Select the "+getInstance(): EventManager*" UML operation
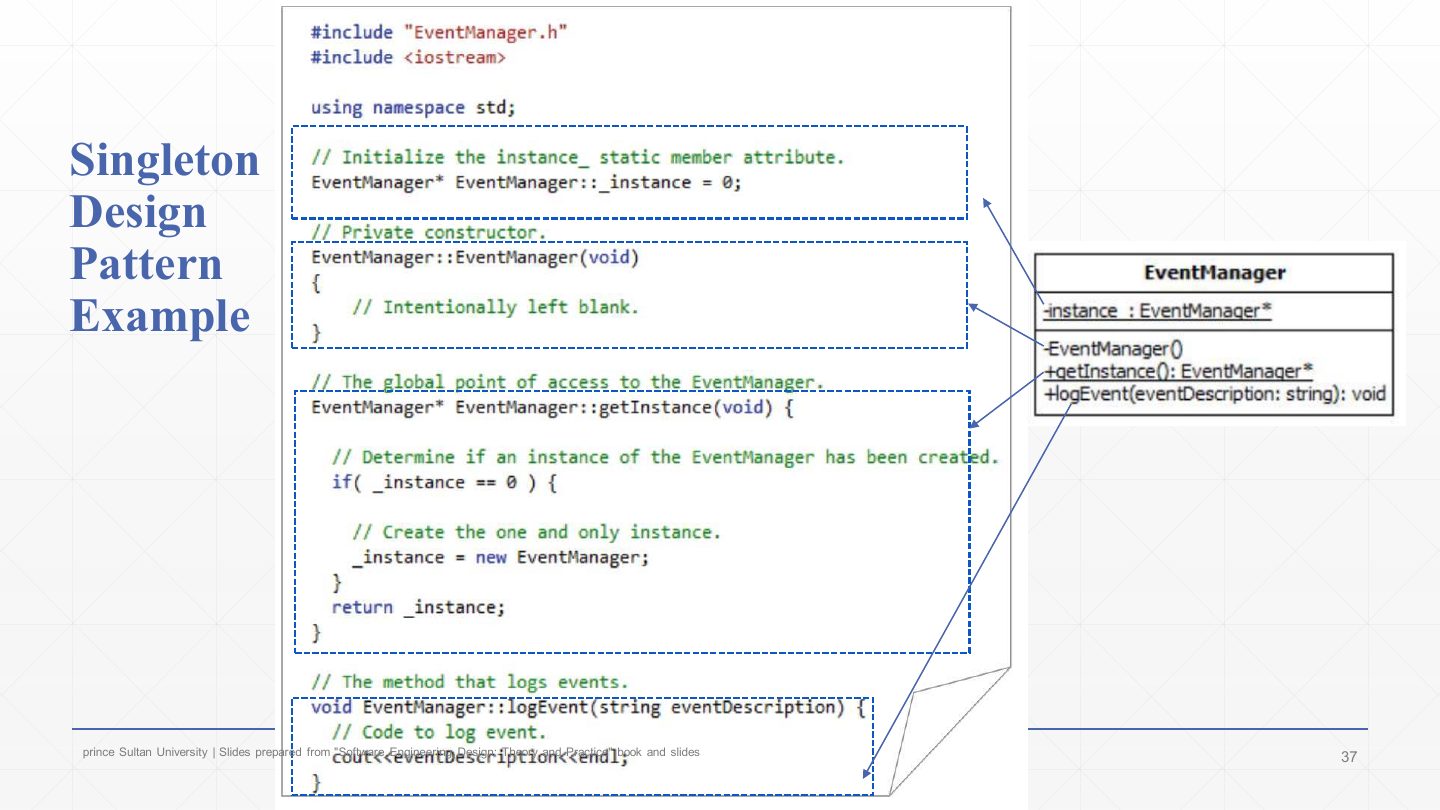 click(1177, 371)
